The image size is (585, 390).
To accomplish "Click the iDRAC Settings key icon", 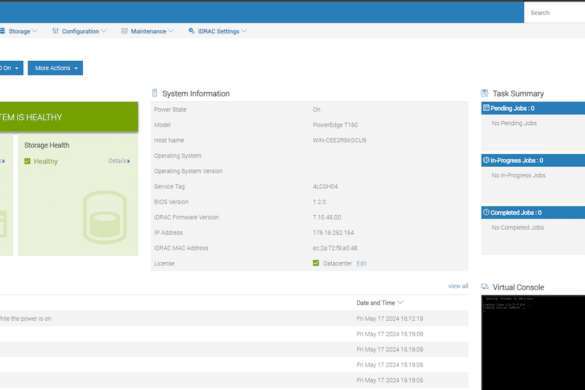I will (191, 31).
